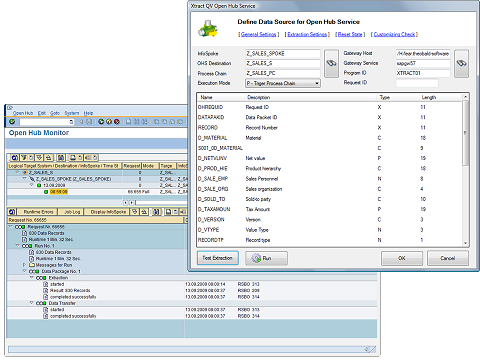Image resolution: width=480 pixels, height=360 pixels.
Task: Open the Goto menu
Action: pos(55,113)
